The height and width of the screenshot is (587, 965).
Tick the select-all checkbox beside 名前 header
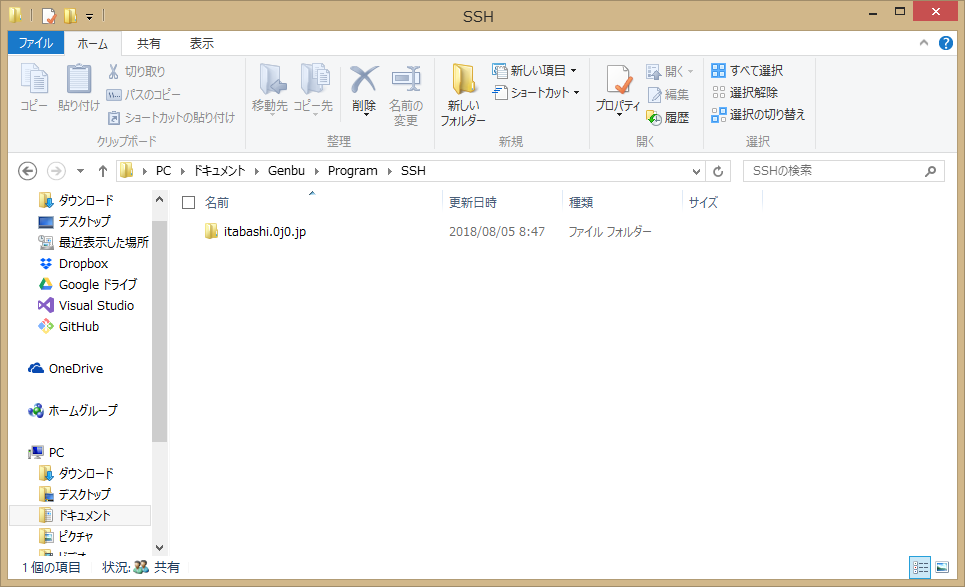pyautogui.click(x=188, y=203)
